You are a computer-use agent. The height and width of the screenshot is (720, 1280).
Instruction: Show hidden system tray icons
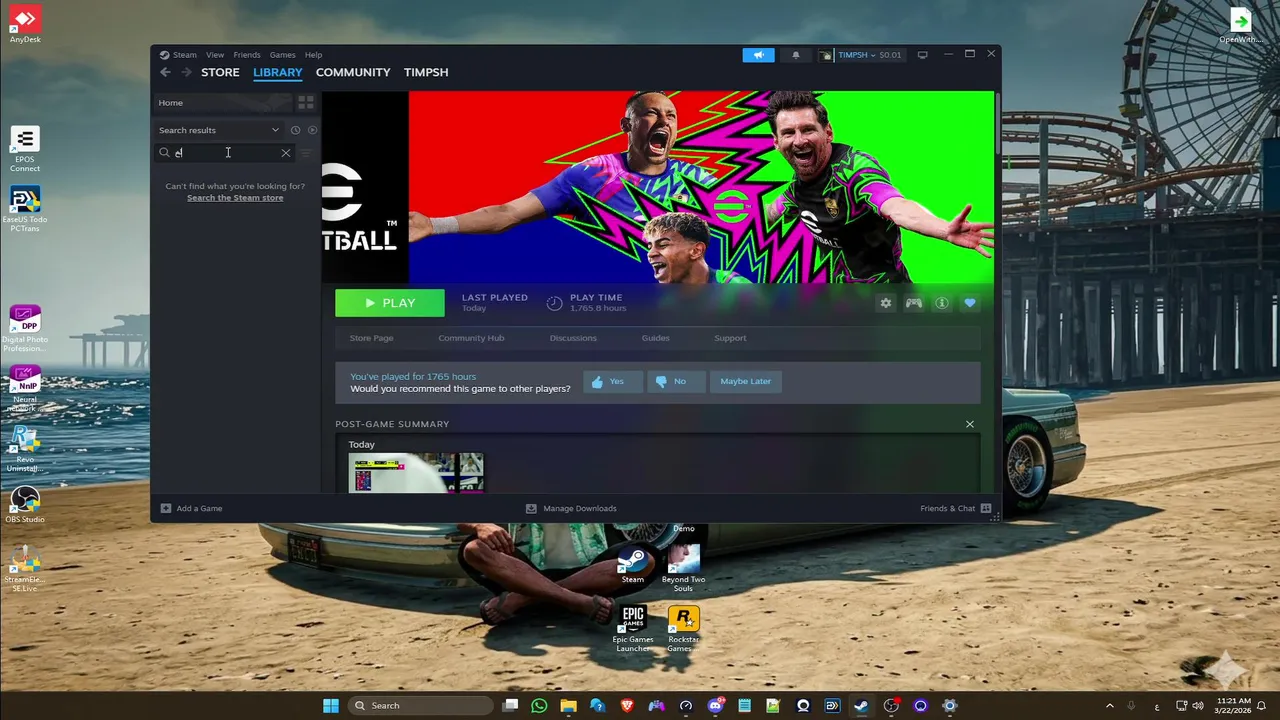[x=1109, y=705]
